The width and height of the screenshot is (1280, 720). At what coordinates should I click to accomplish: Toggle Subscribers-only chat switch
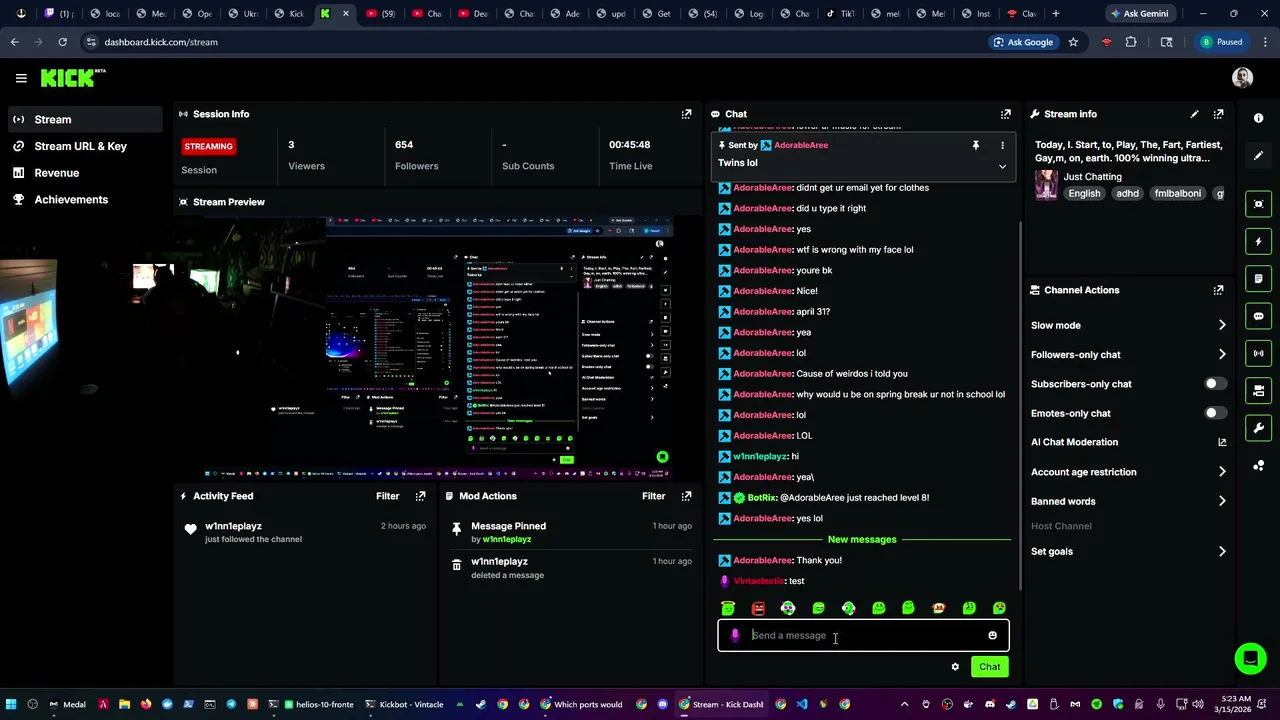coord(1214,384)
